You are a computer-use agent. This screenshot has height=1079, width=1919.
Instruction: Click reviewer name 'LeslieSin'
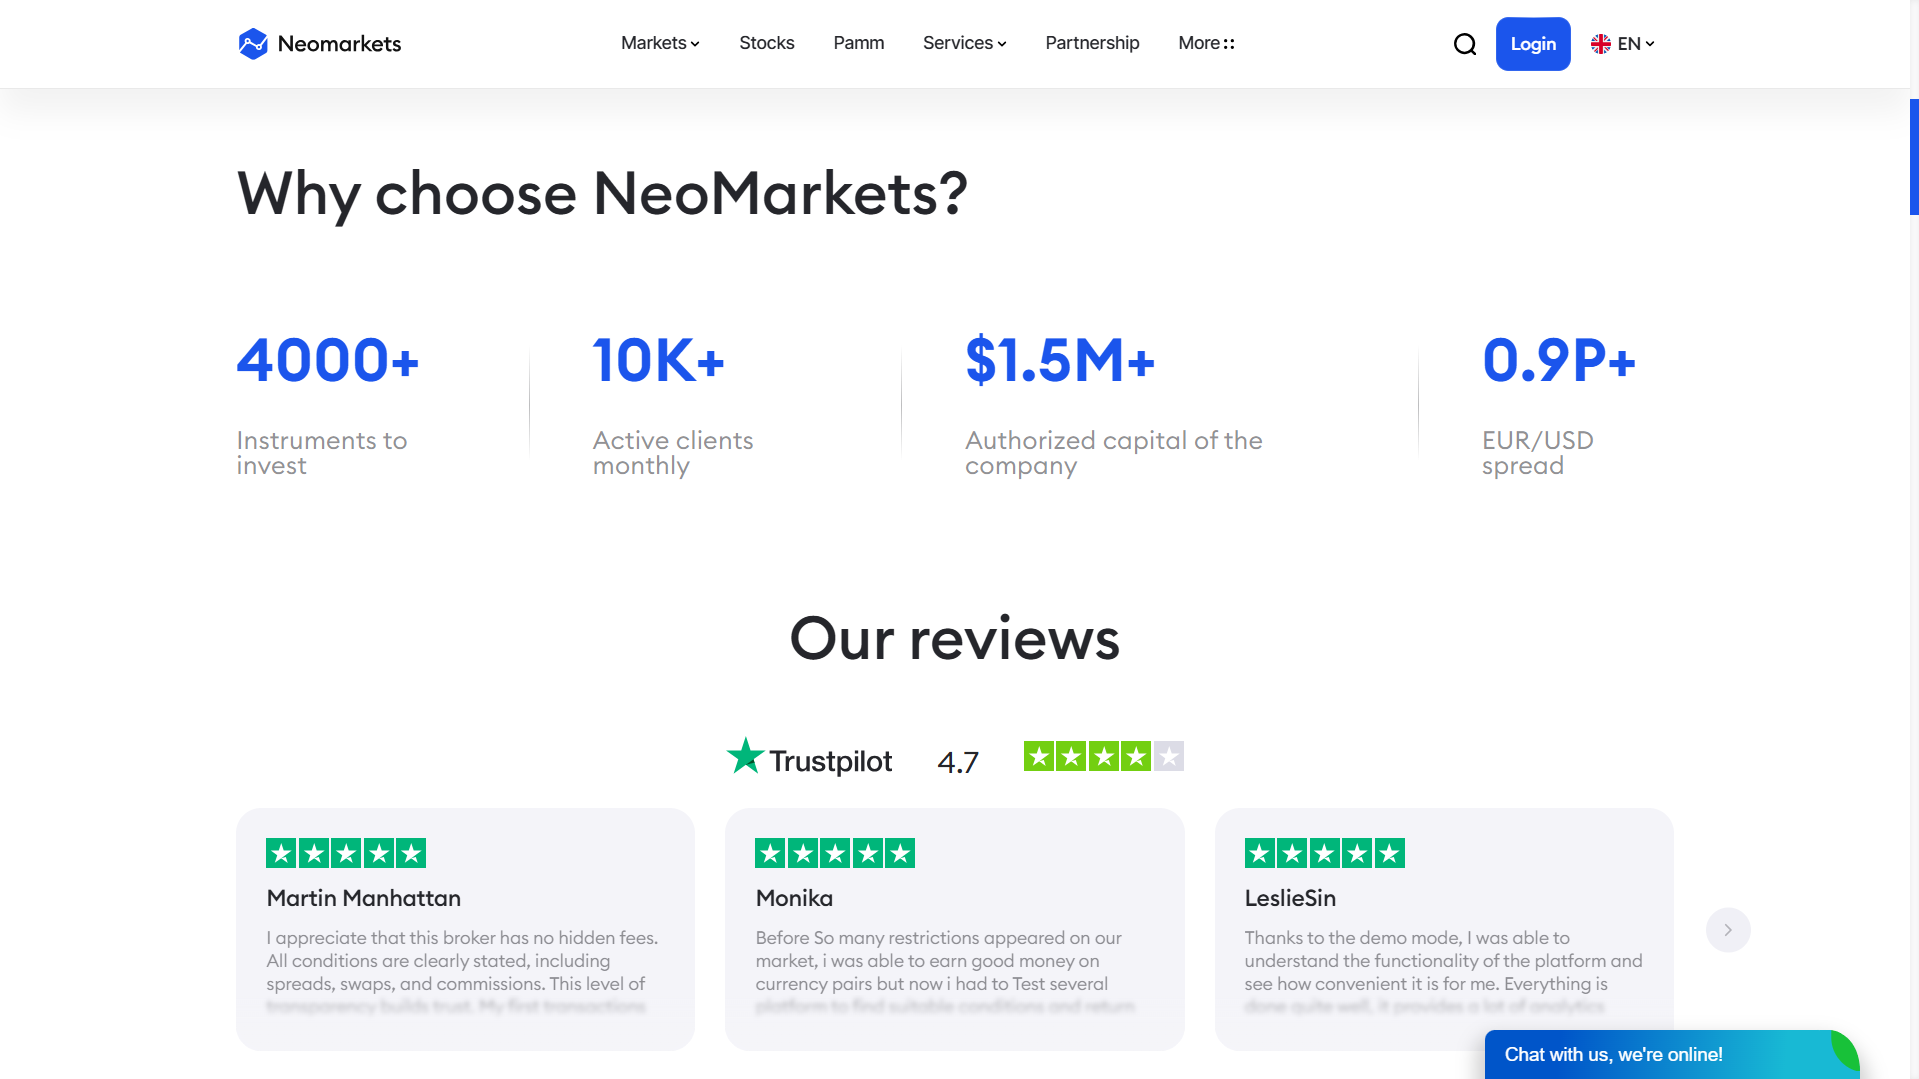[x=1290, y=898]
